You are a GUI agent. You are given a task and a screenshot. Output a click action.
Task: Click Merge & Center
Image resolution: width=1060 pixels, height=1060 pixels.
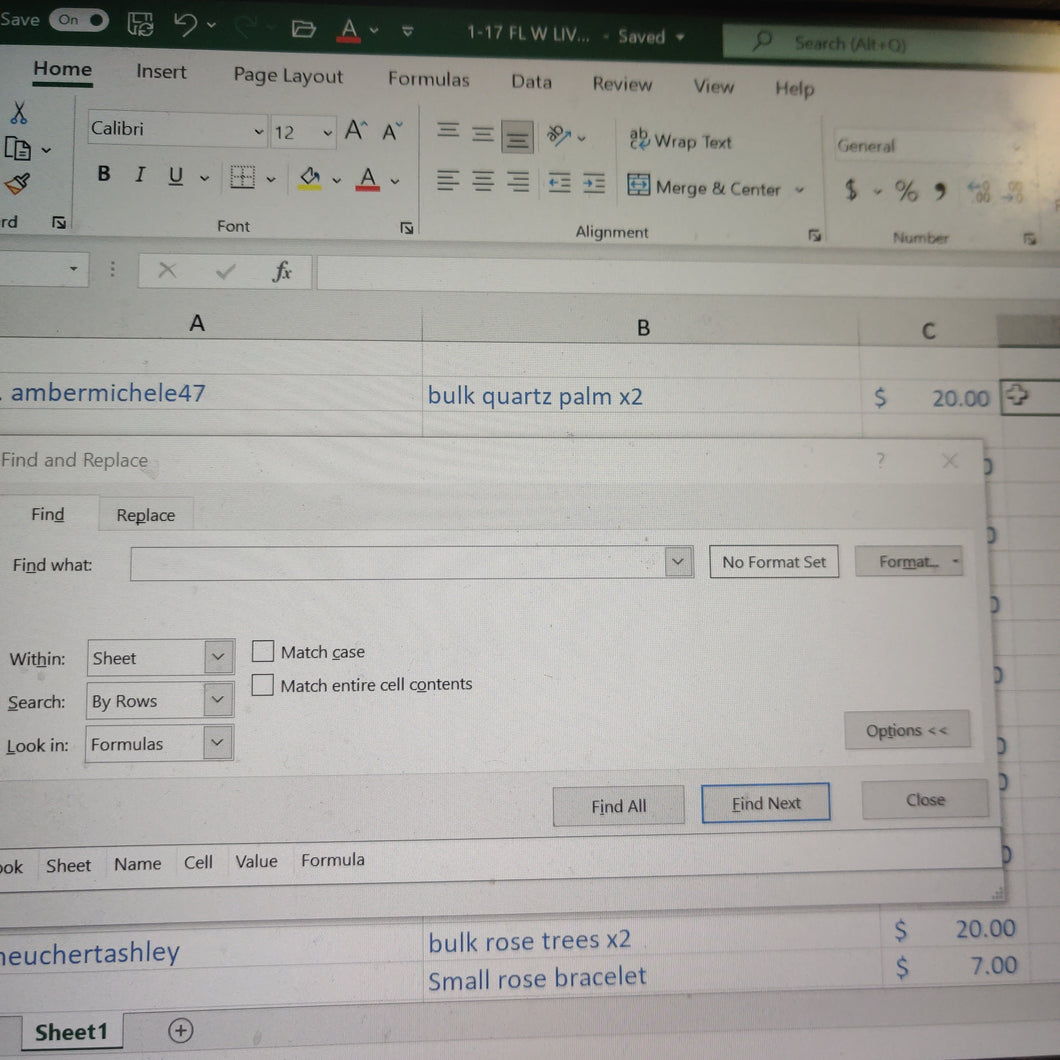704,187
